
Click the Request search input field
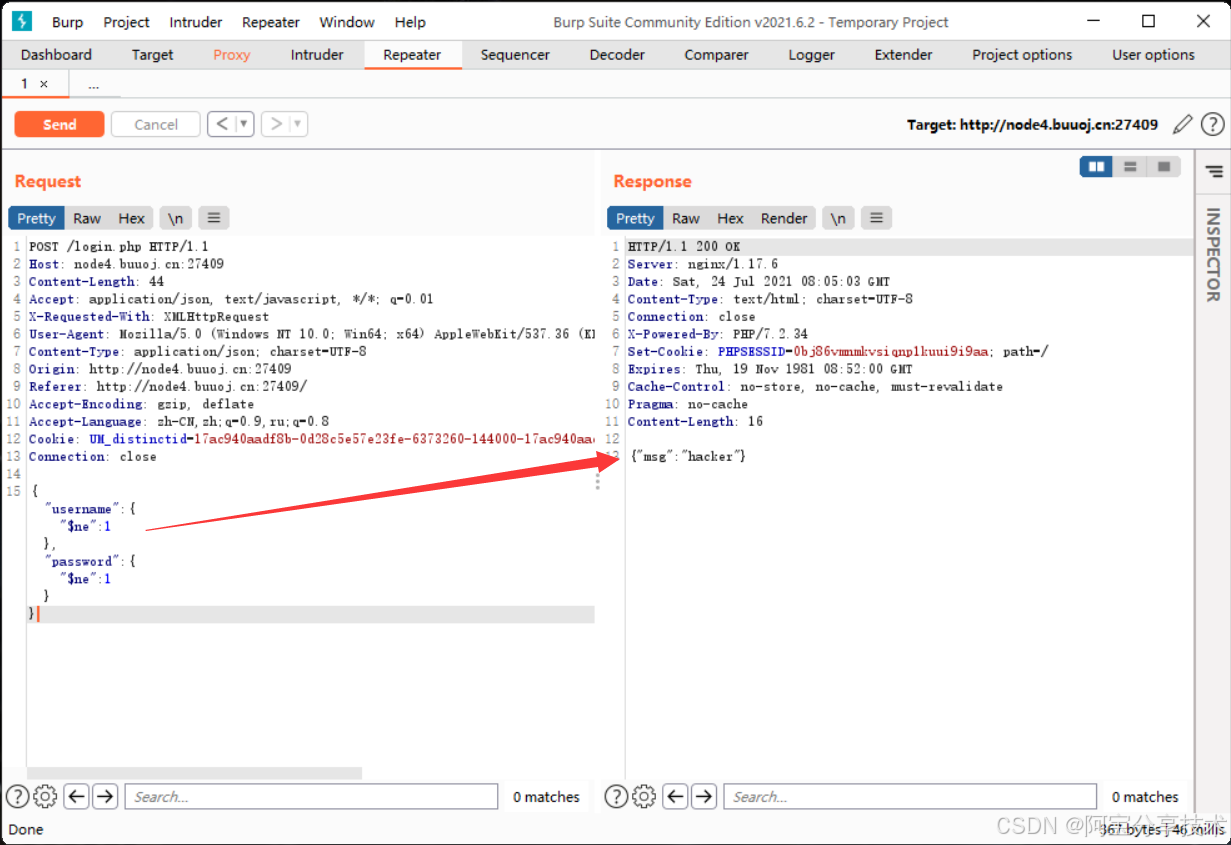[x=311, y=796]
